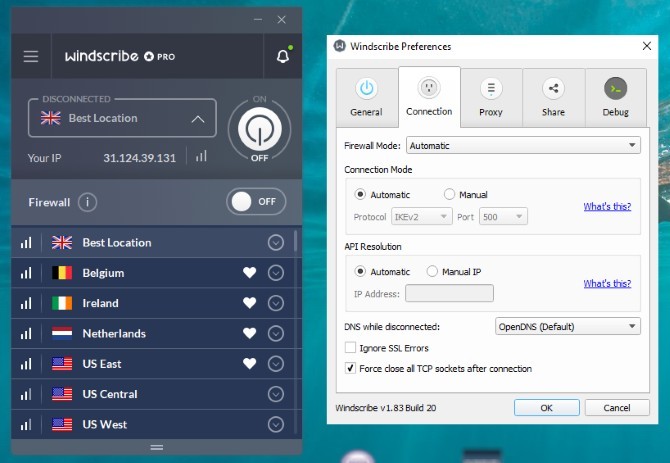670x463 pixels.
Task: Click the heart icon next to Belgium
Action: (x=250, y=273)
